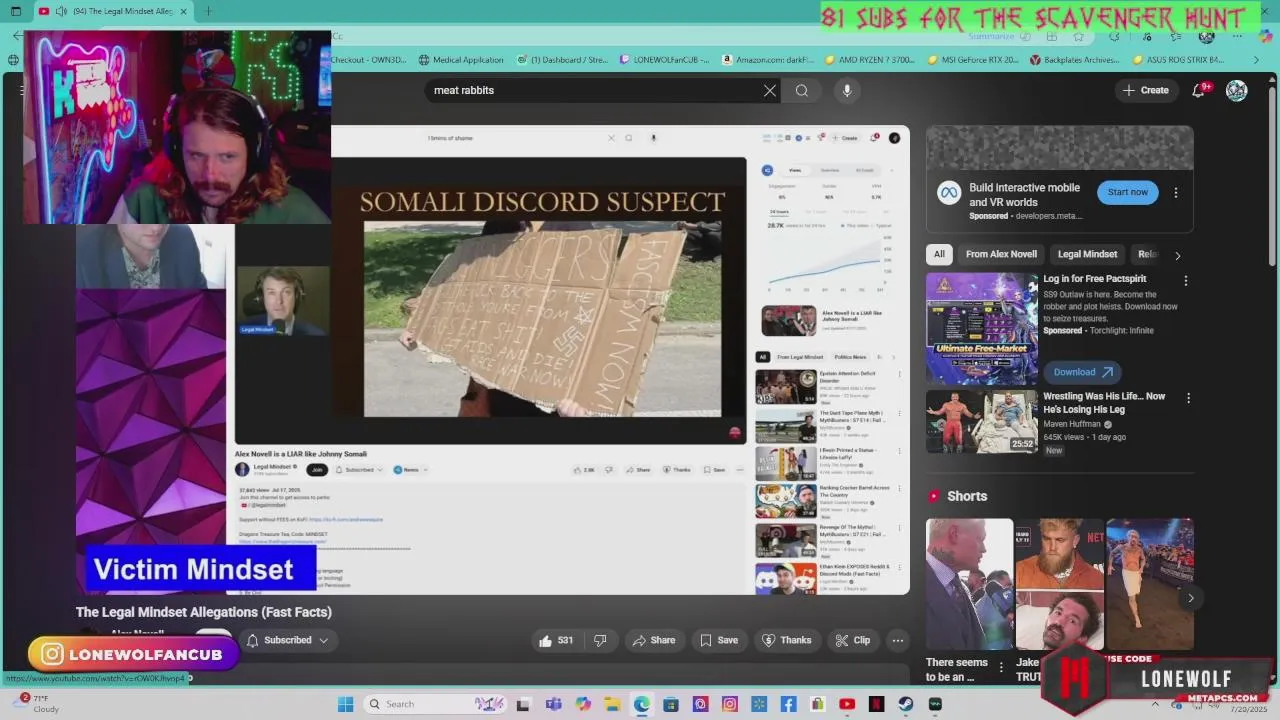Open the Windows Start menu
Screen dimensions: 1280x720
click(x=345, y=704)
